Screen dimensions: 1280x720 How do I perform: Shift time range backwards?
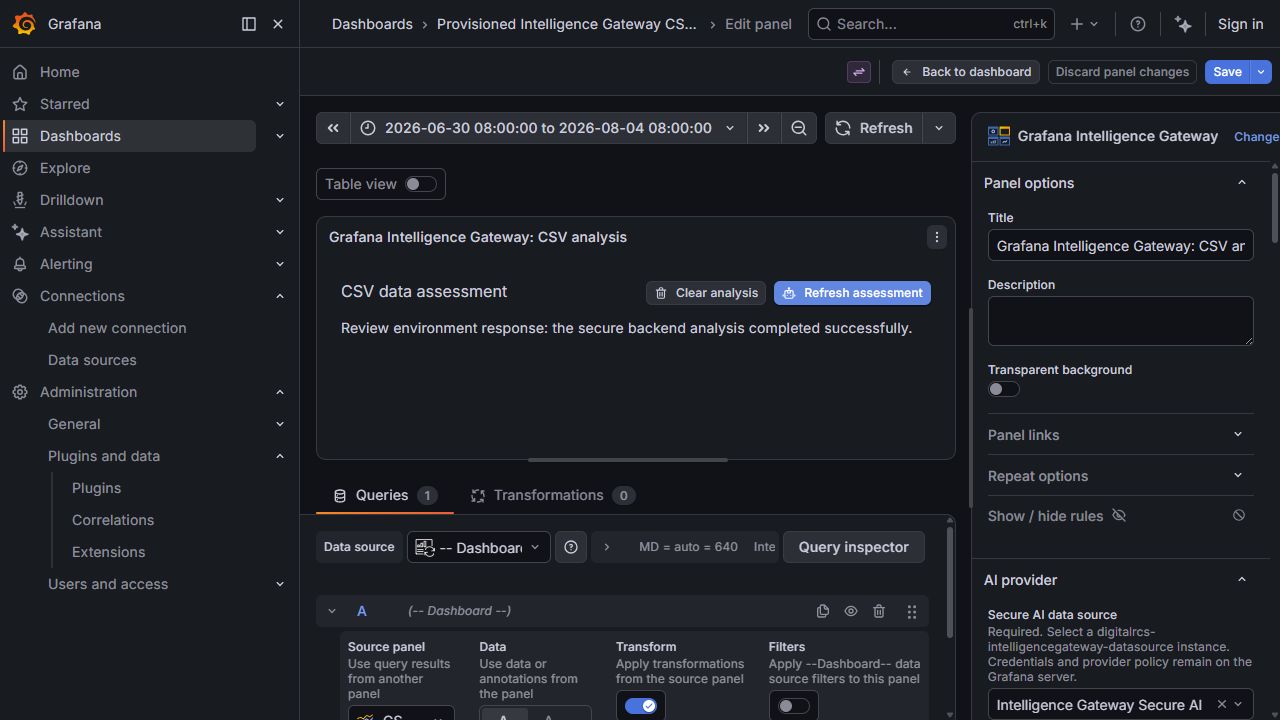(x=333, y=128)
